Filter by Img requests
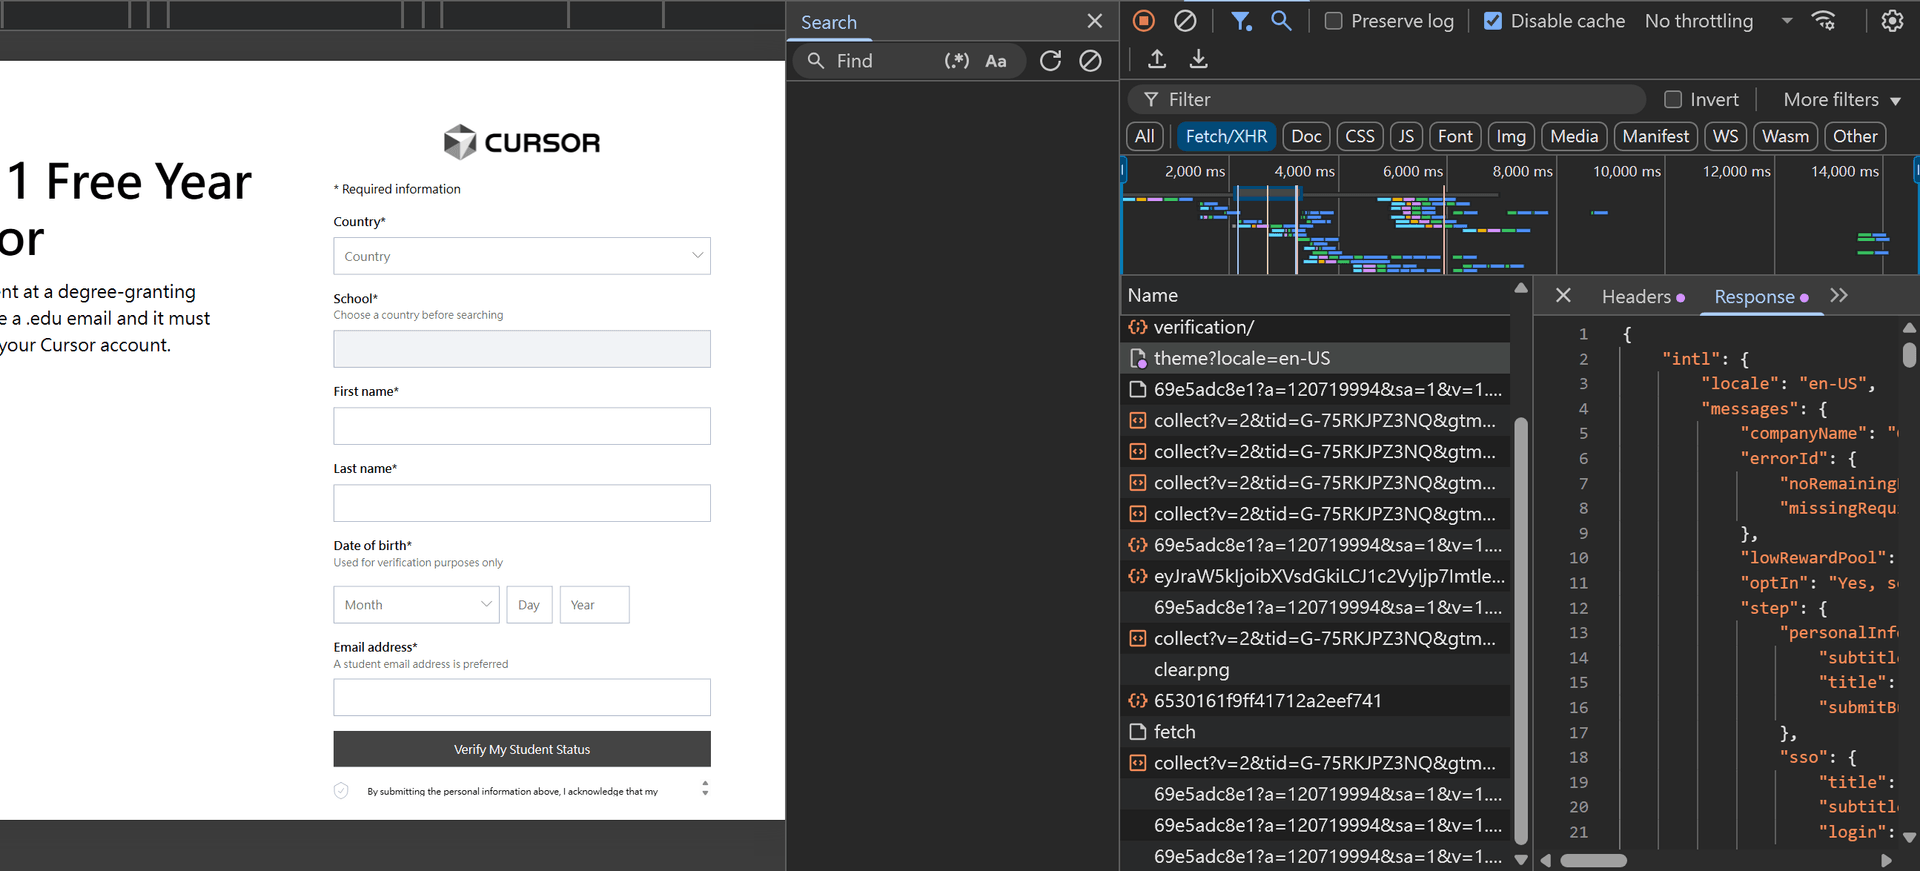Viewport: 1920px width, 871px height. [1511, 136]
